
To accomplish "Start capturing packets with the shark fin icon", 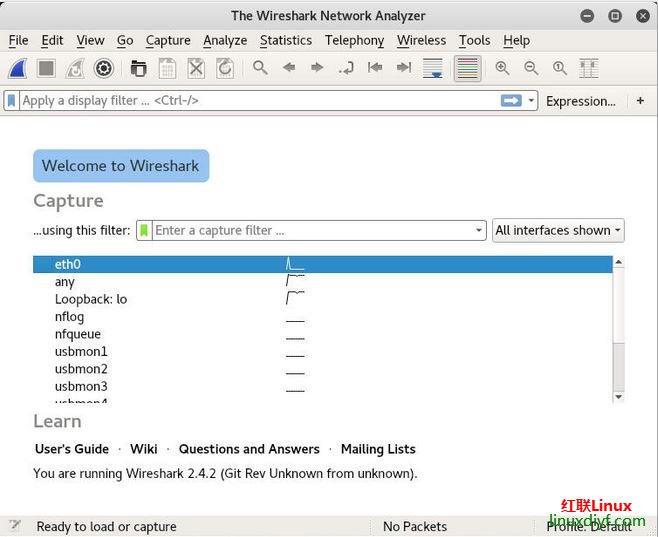I will (18, 68).
